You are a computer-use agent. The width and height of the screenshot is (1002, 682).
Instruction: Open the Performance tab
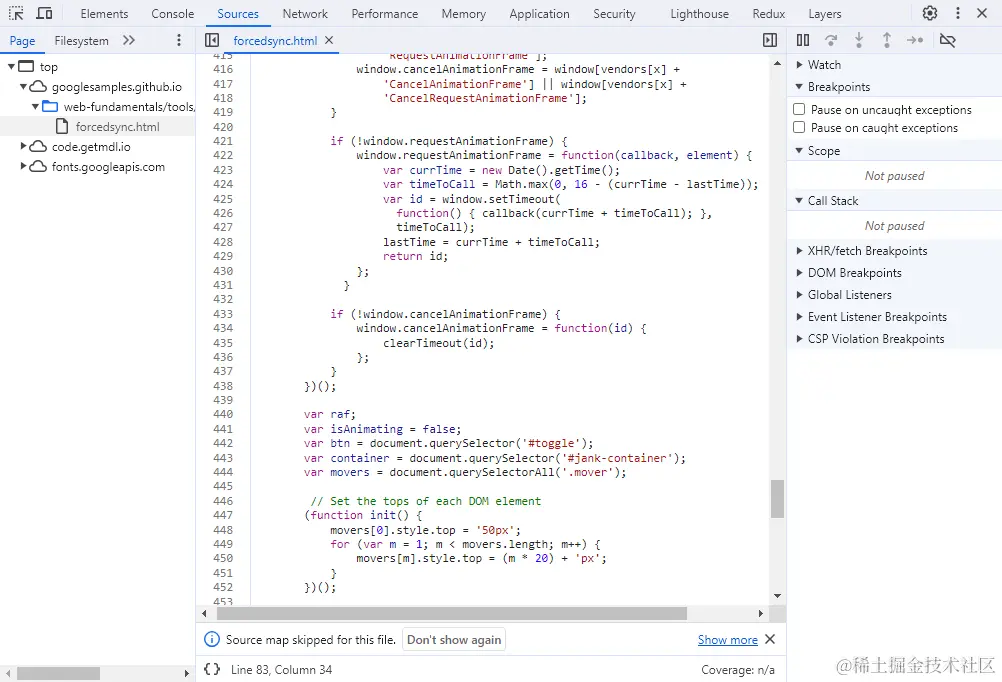385,13
